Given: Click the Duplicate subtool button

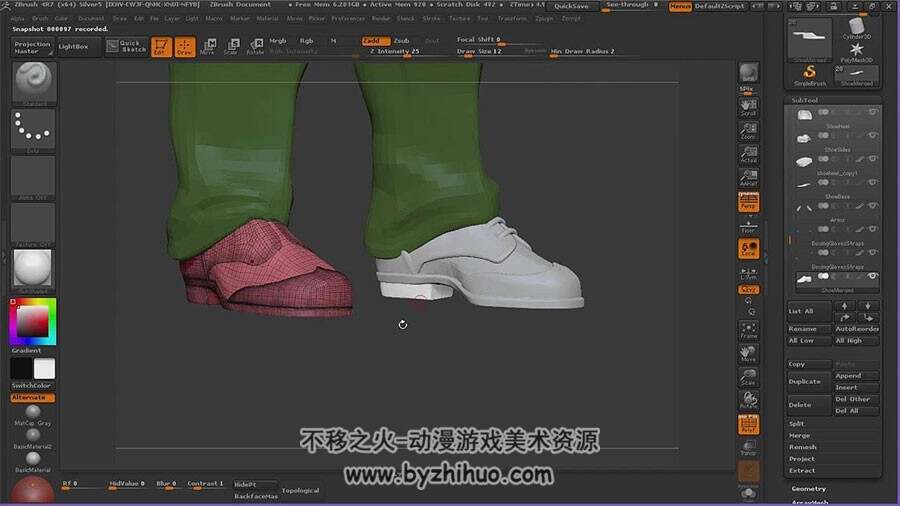Looking at the screenshot, I should (x=809, y=382).
